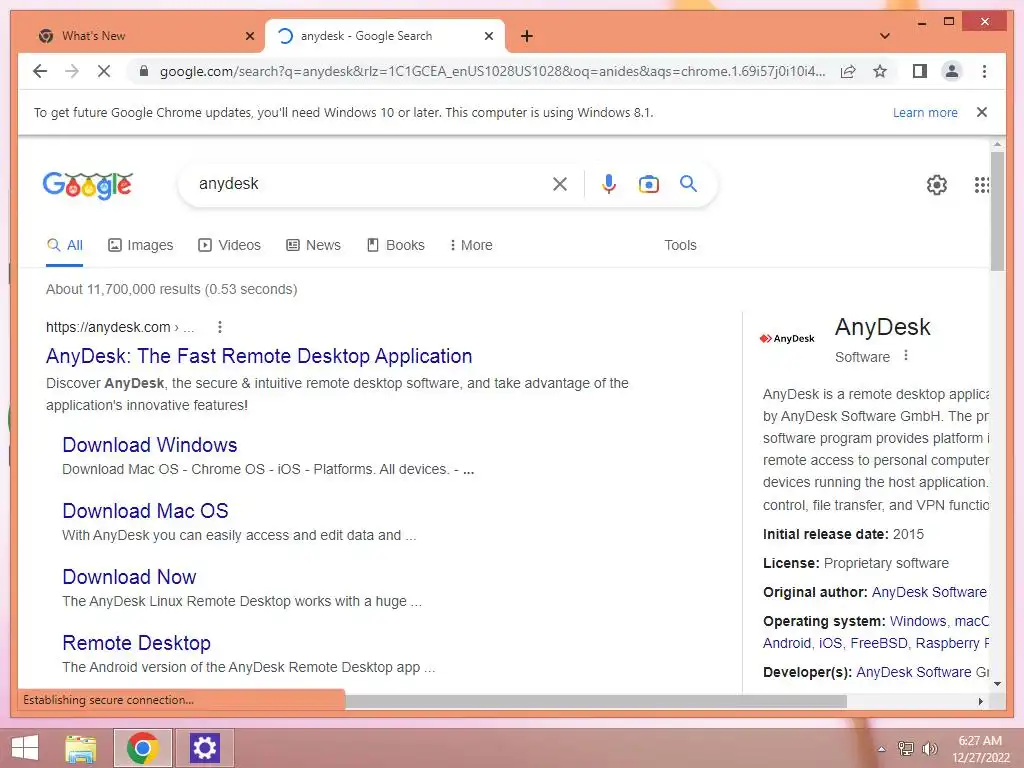Open options for anydesk.com result
Screen dimensions: 1024x768
pyautogui.click(x=220, y=327)
